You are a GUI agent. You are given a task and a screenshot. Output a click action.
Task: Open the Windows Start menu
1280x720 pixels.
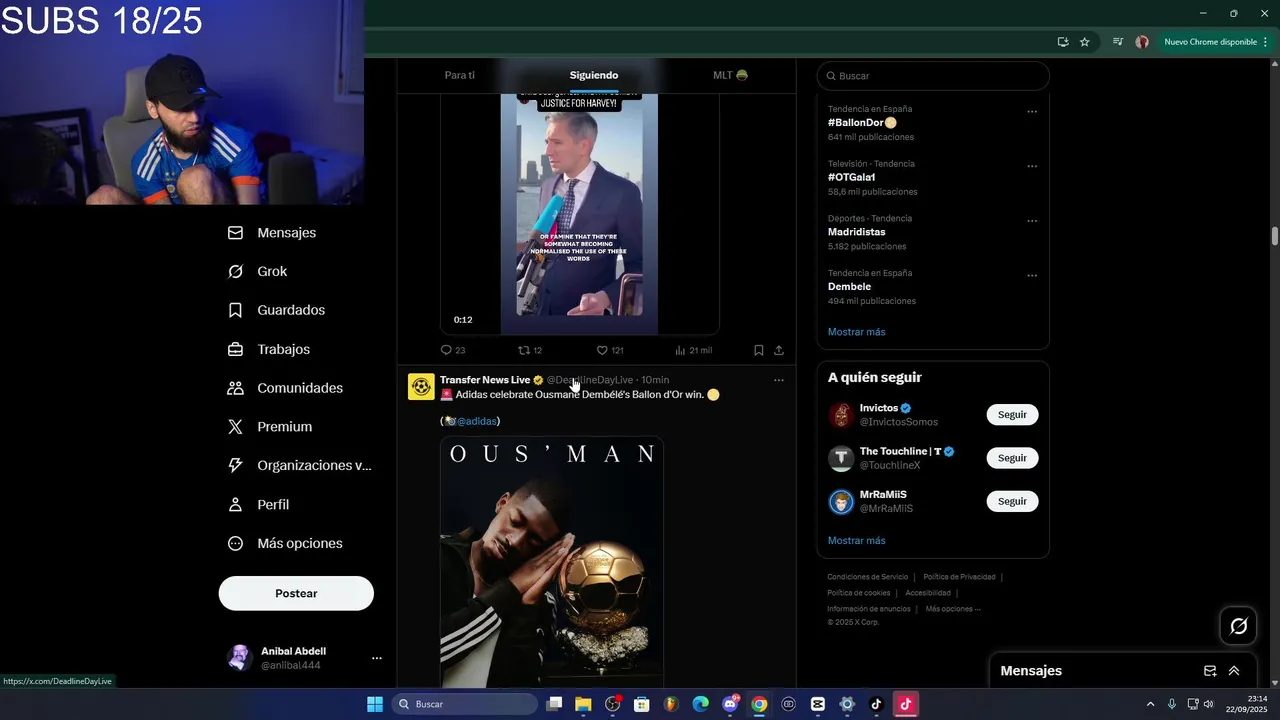pyautogui.click(x=375, y=704)
